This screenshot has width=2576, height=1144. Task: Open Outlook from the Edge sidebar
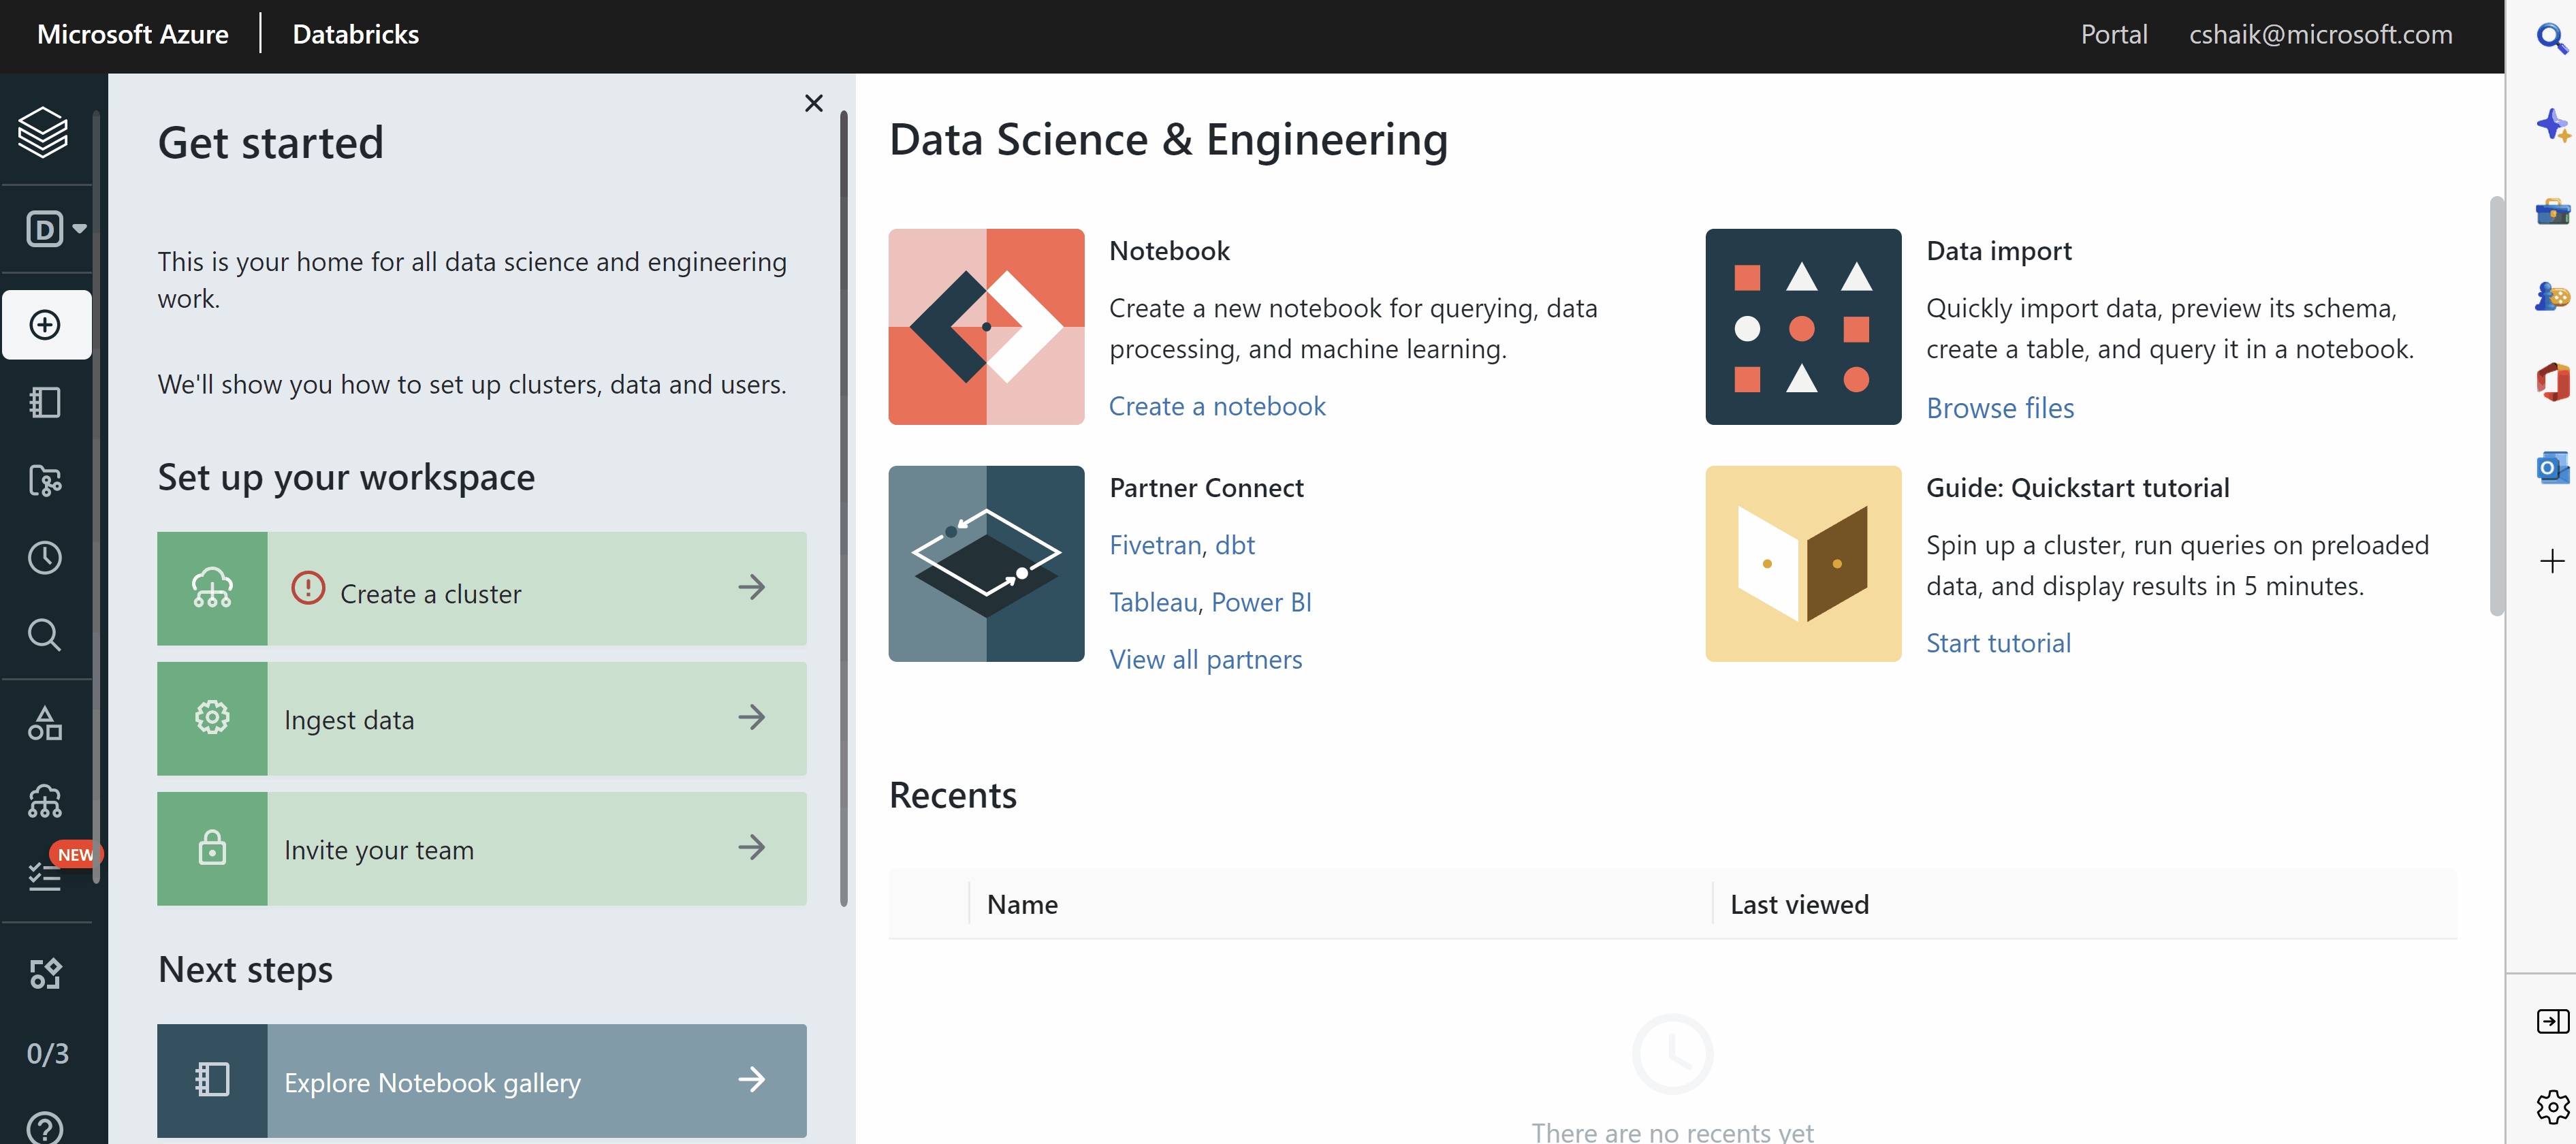point(2552,467)
